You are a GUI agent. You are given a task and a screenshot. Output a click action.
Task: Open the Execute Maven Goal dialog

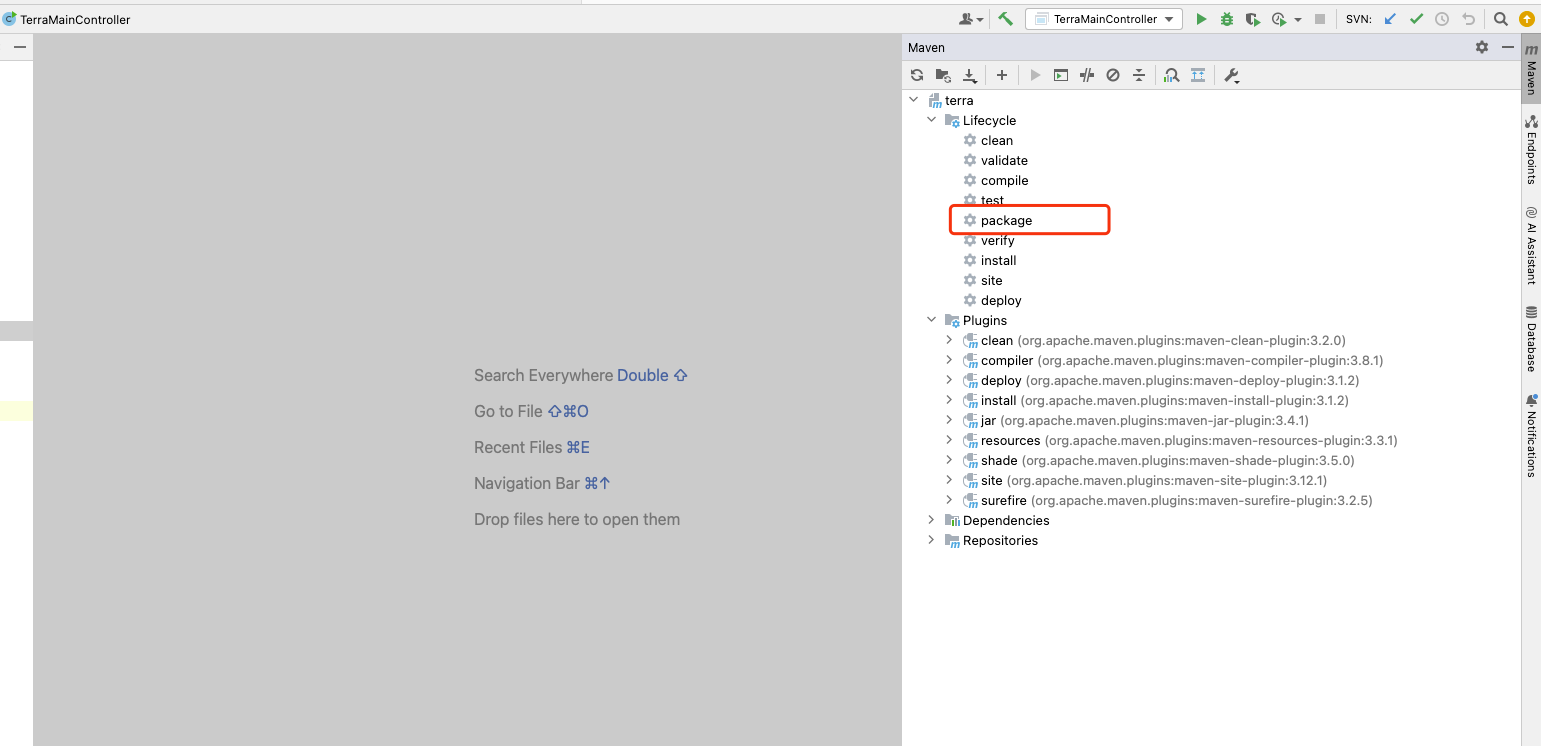[x=1061, y=75]
